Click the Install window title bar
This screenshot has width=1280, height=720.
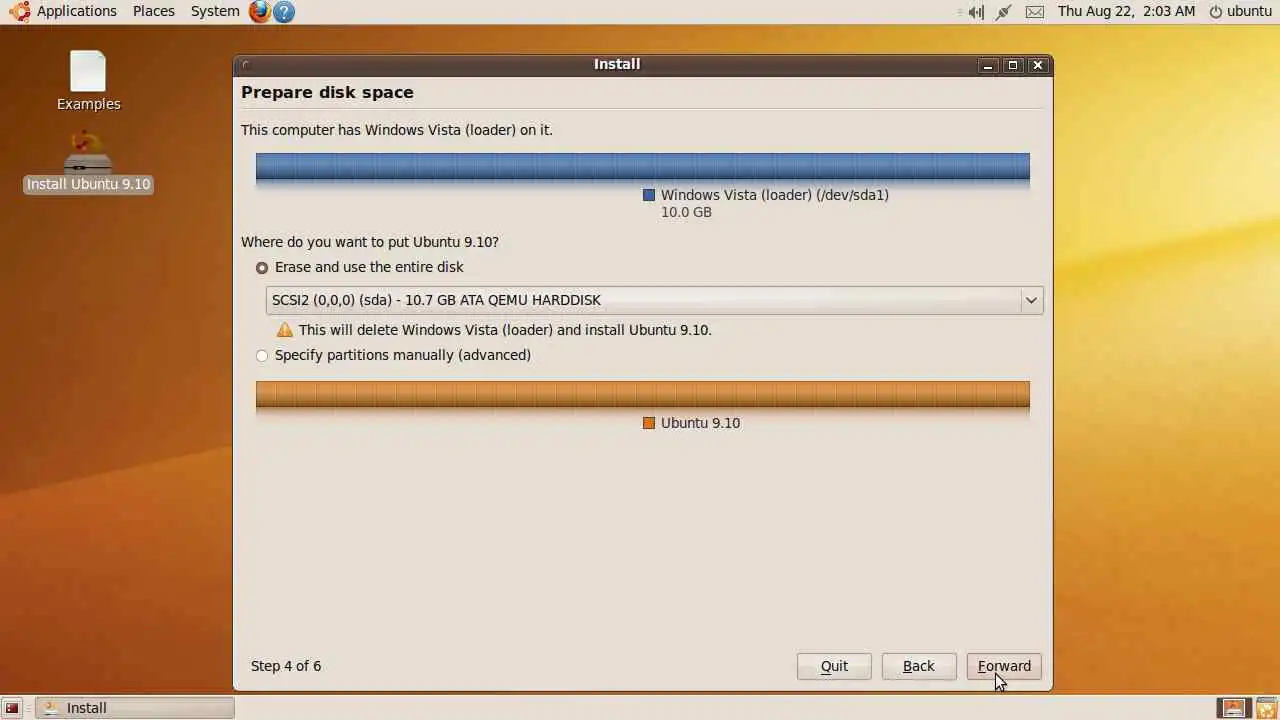(617, 64)
